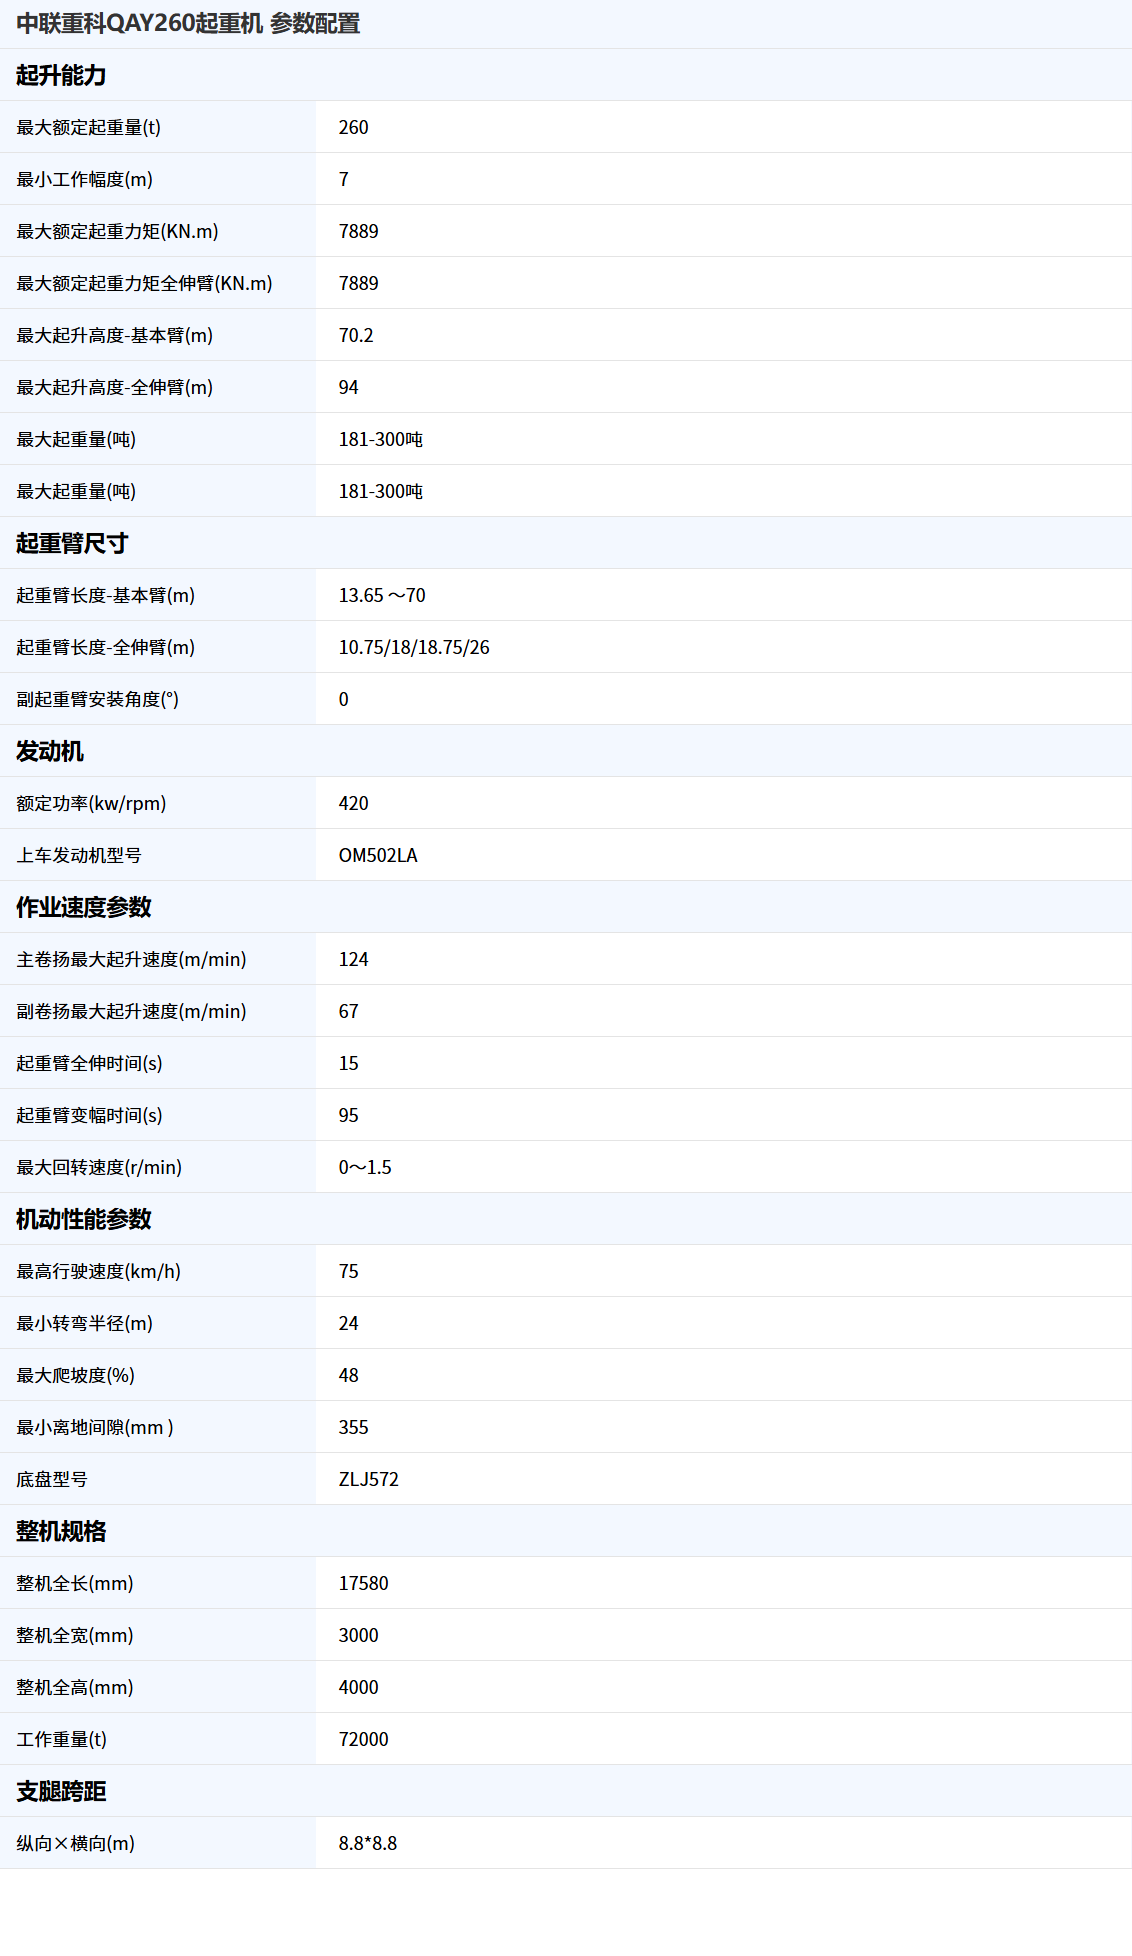This screenshot has height=1956, width=1132.
Task: Select the value 7 for 最小工作幅度
Action: (x=344, y=179)
